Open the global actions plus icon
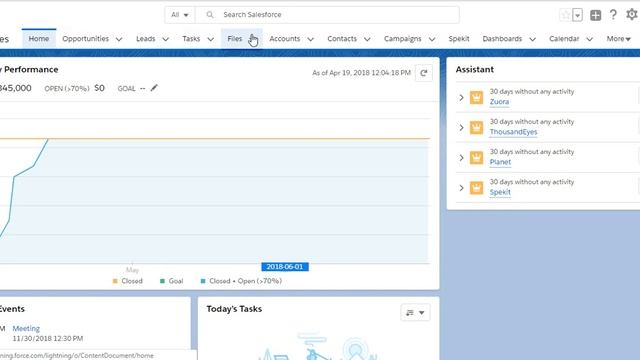The height and width of the screenshot is (360, 640). (x=596, y=15)
